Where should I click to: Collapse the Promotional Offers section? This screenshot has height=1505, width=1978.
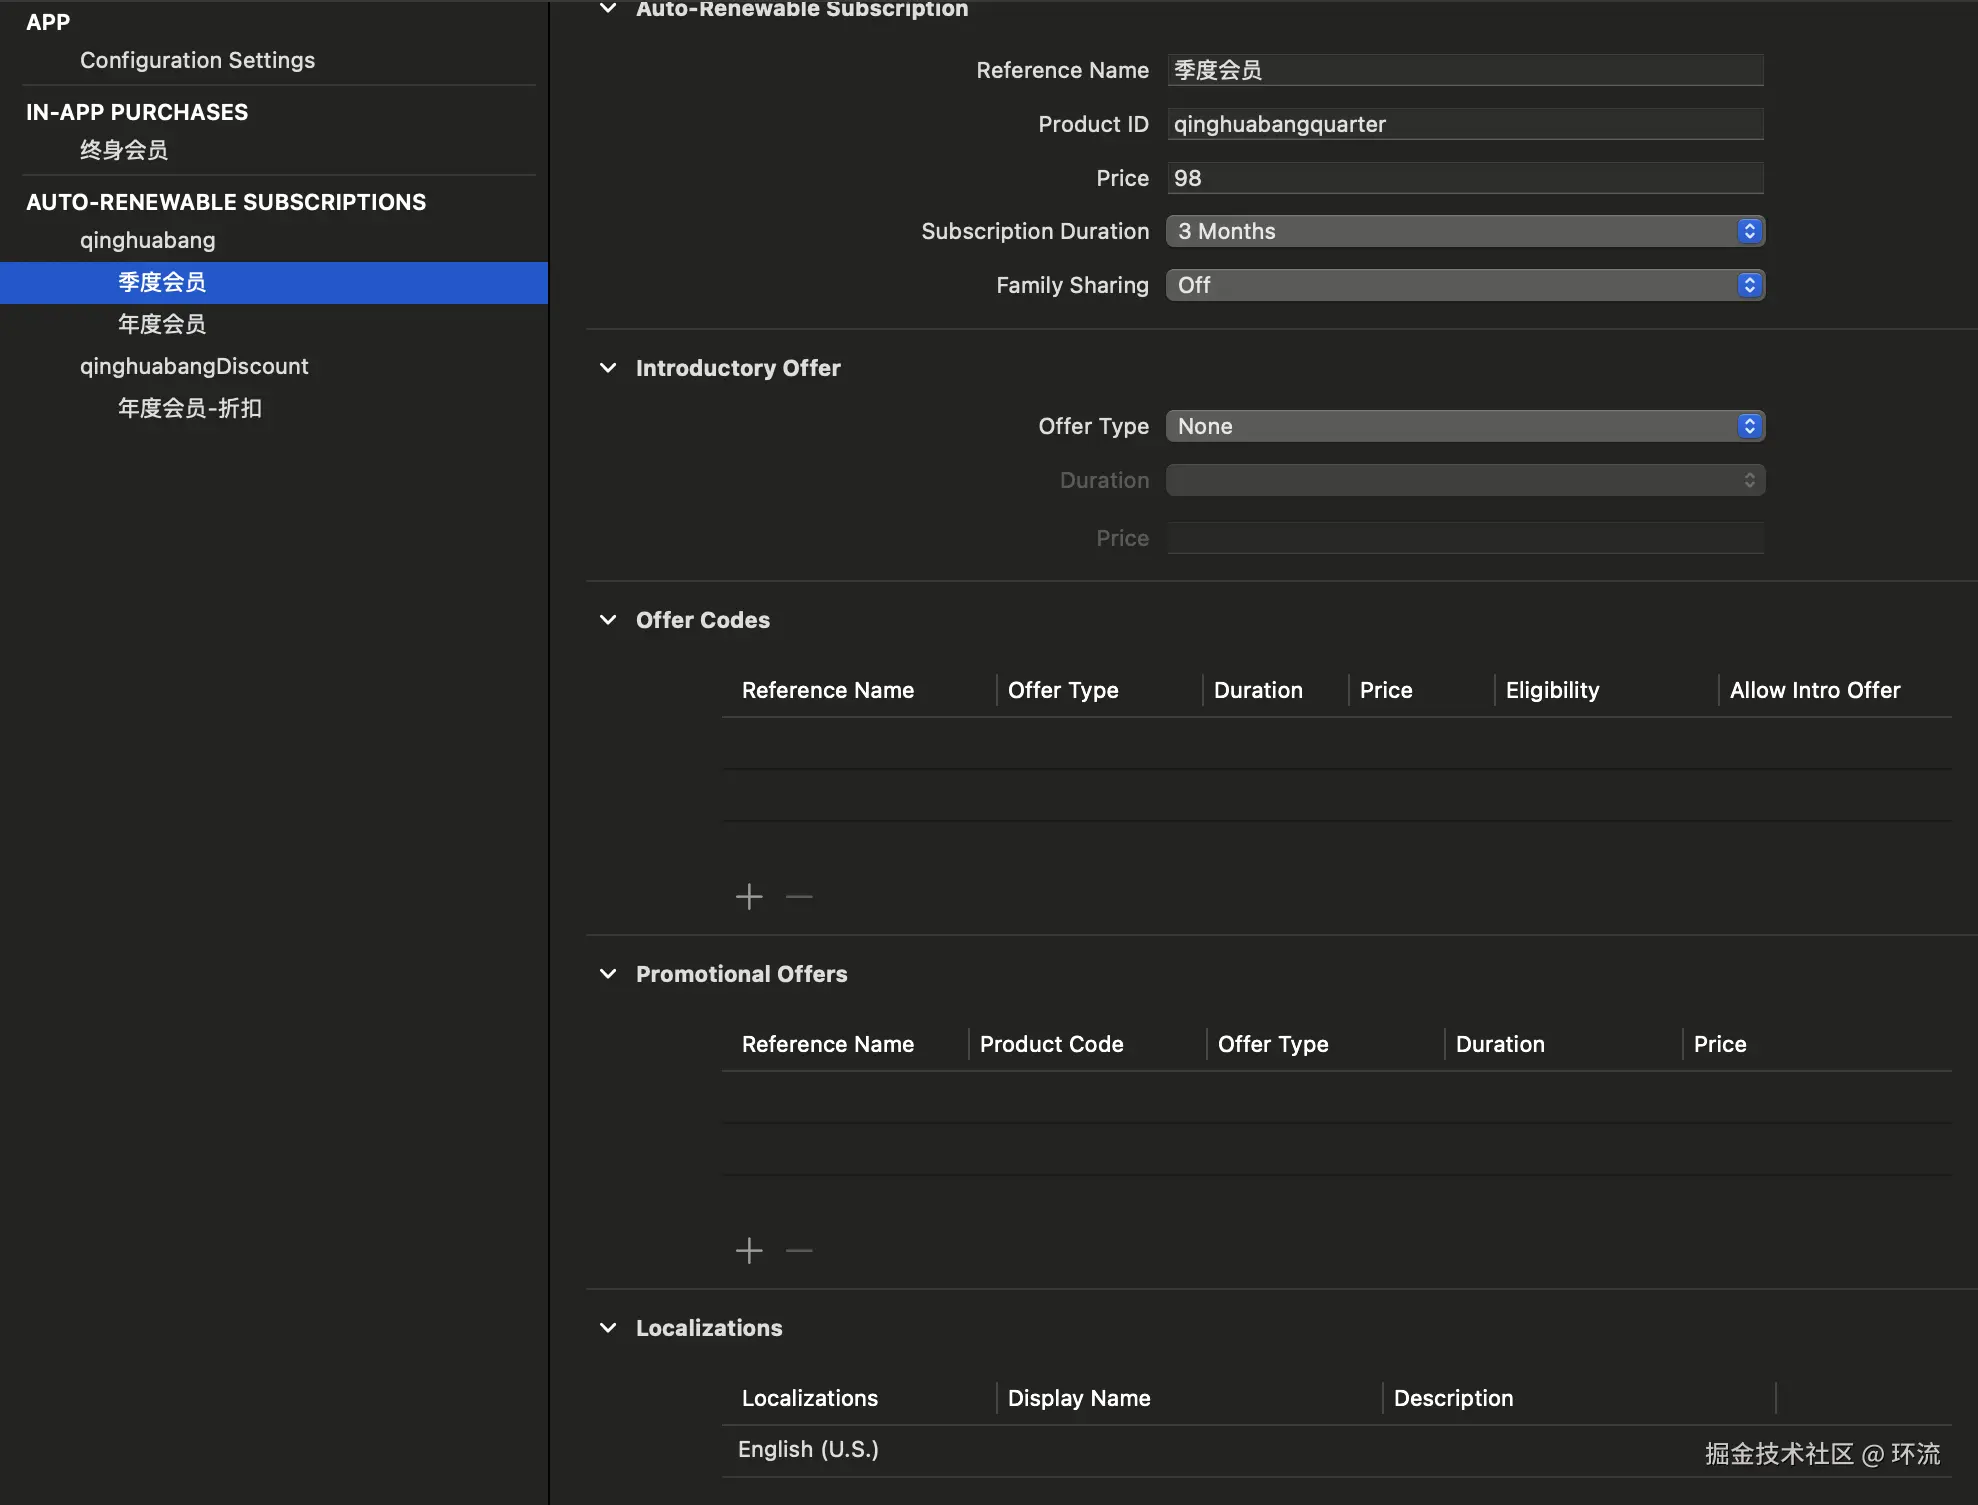point(608,974)
